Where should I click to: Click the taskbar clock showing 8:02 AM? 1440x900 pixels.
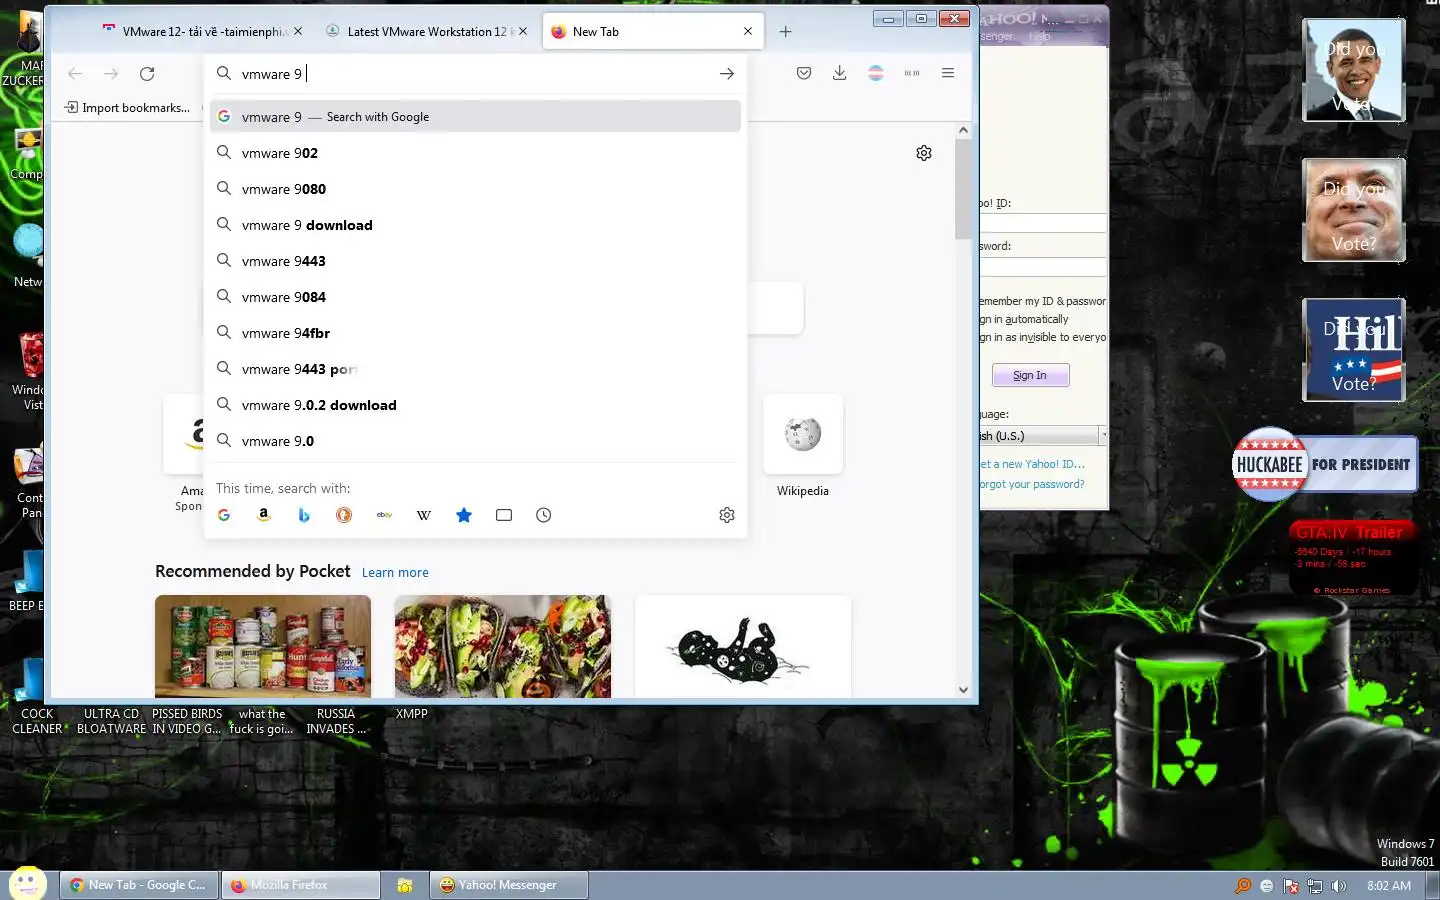(x=1389, y=886)
